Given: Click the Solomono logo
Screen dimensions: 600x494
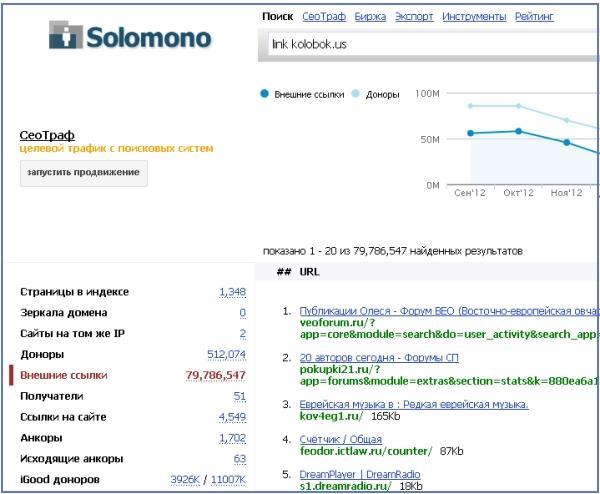Looking at the screenshot, I should [130, 37].
